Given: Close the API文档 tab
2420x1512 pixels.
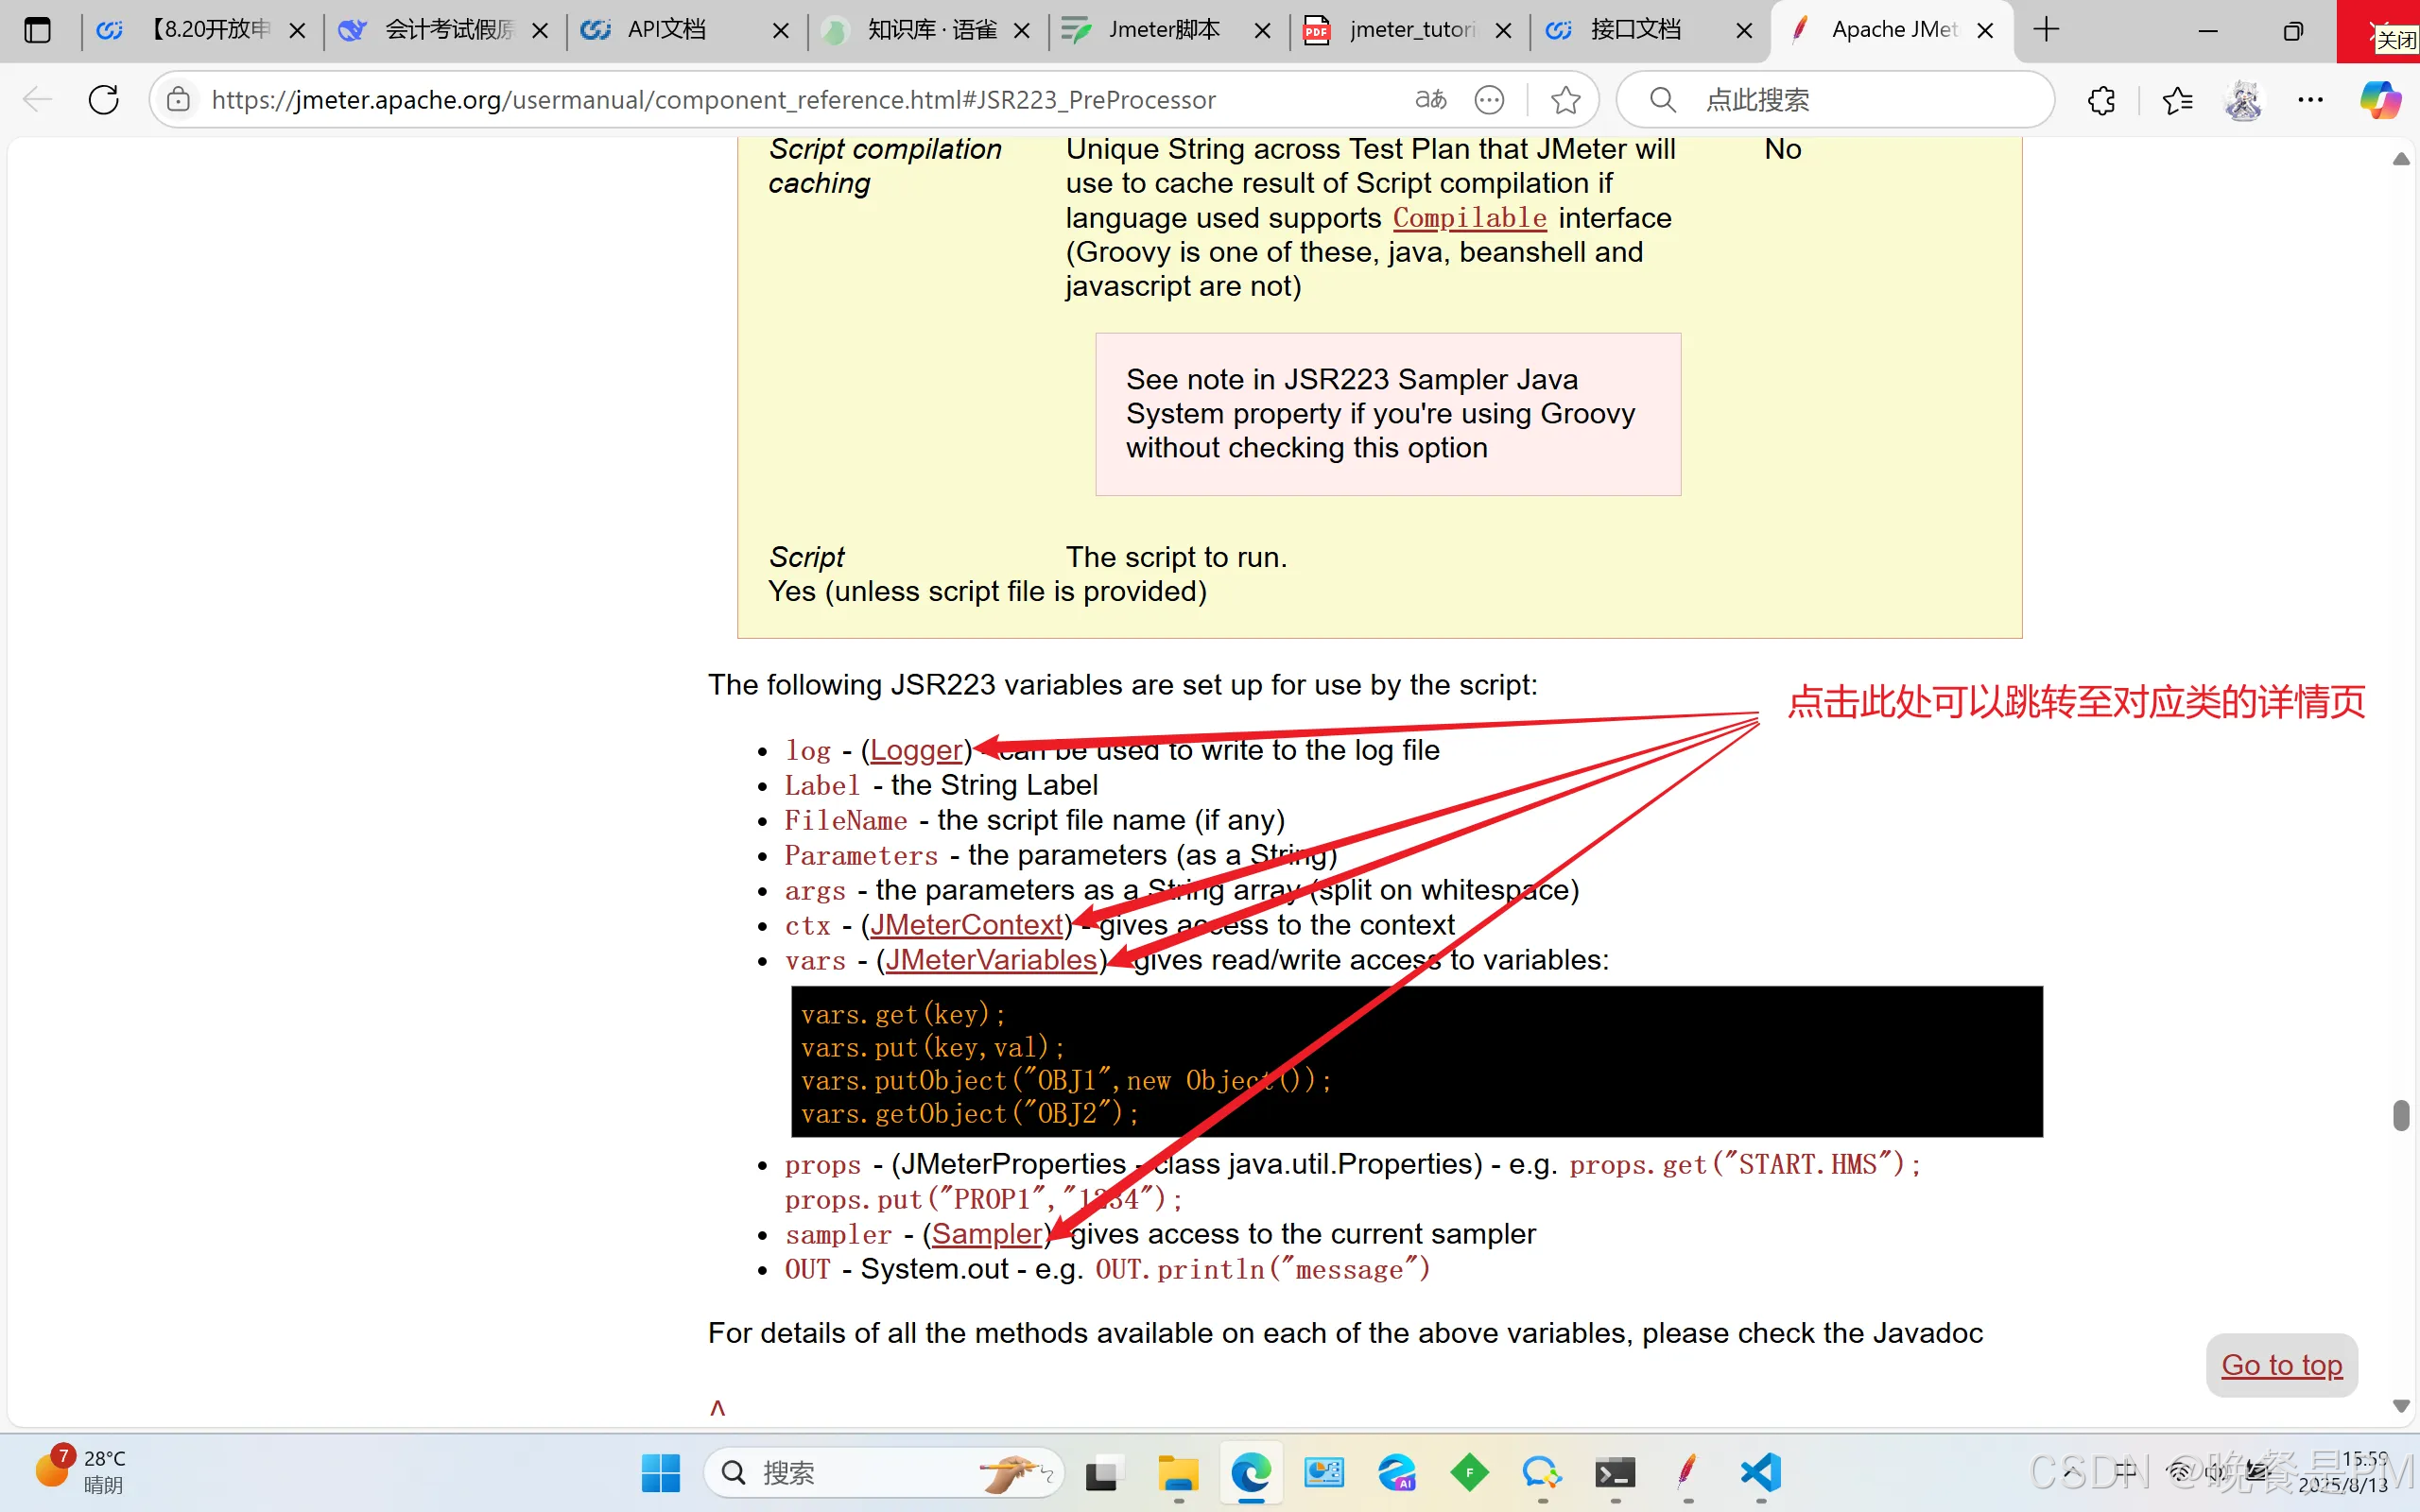Looking at the screenshot, I should point(781,30).
